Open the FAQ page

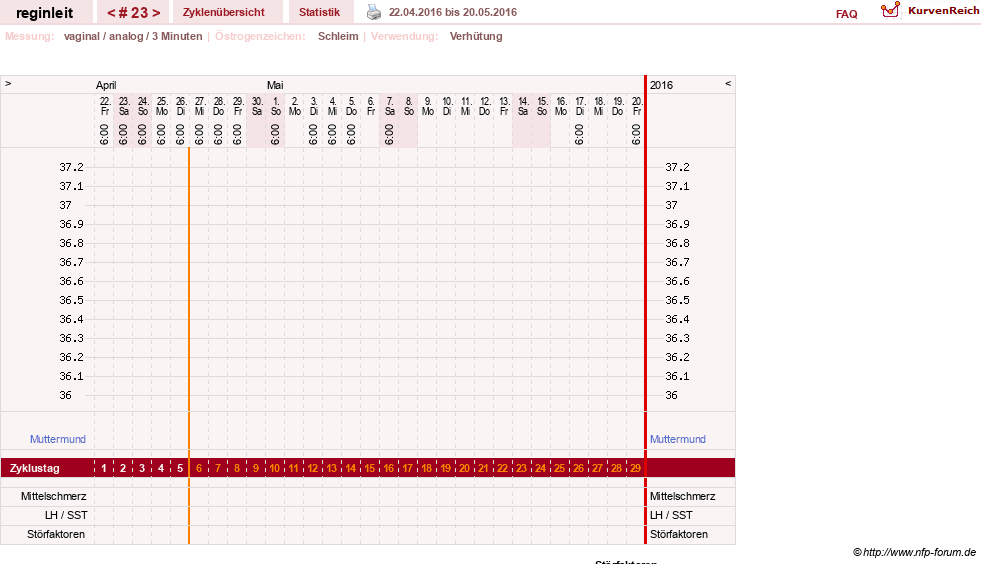pos(846,14)
